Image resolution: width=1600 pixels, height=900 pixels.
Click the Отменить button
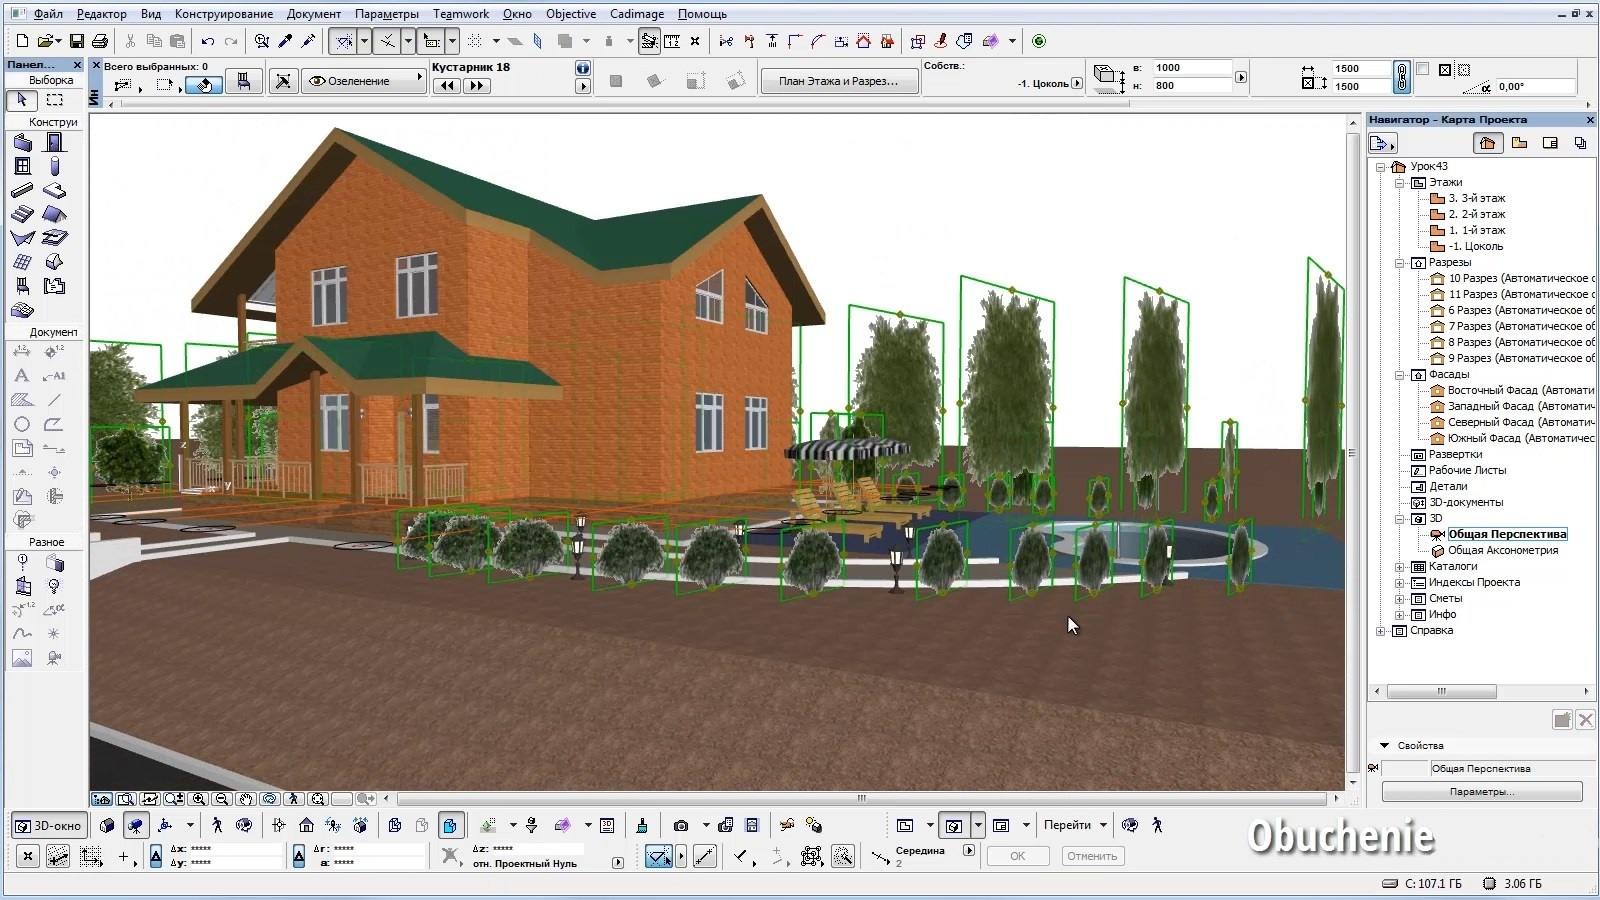[1092, 856]
